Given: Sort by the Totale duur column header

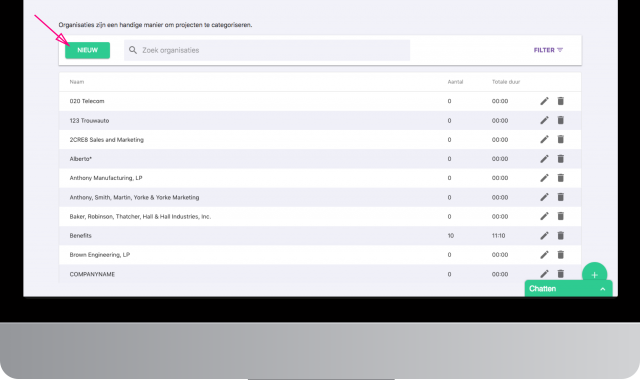Looking at the screenshot, I should (506, 82).
